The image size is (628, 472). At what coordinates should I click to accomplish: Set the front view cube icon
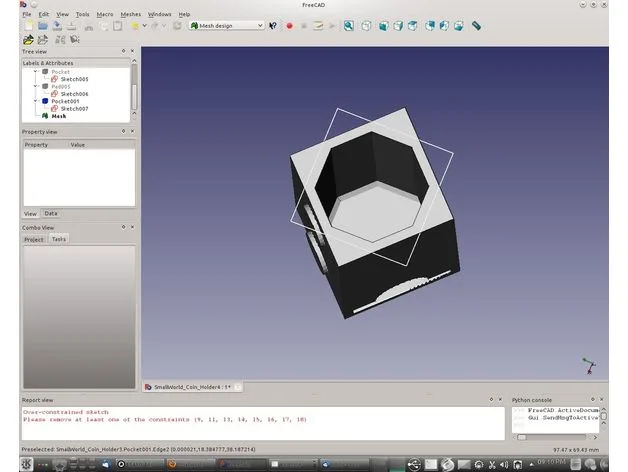[383, 26]
